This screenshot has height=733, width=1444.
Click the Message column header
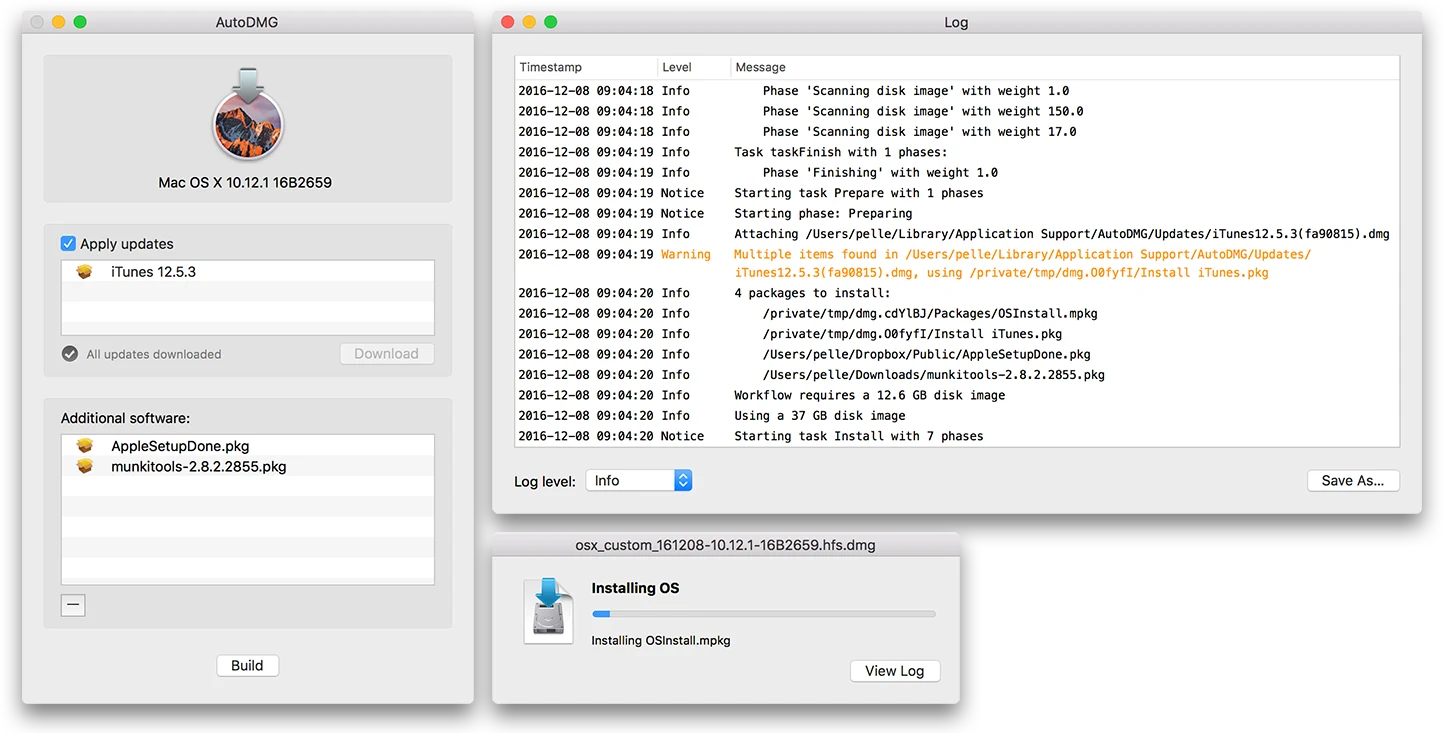[1065, 67]
